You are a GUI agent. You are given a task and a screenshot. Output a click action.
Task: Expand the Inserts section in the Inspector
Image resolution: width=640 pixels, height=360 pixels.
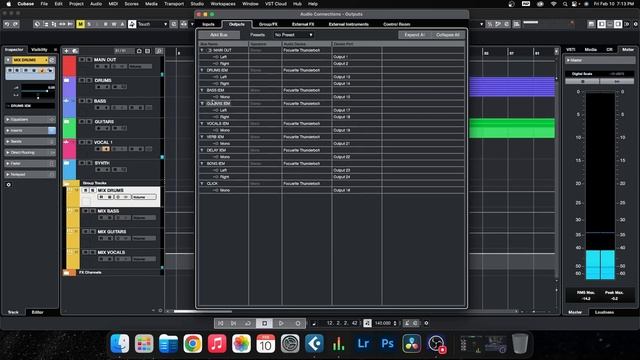[x=30, y=131]
